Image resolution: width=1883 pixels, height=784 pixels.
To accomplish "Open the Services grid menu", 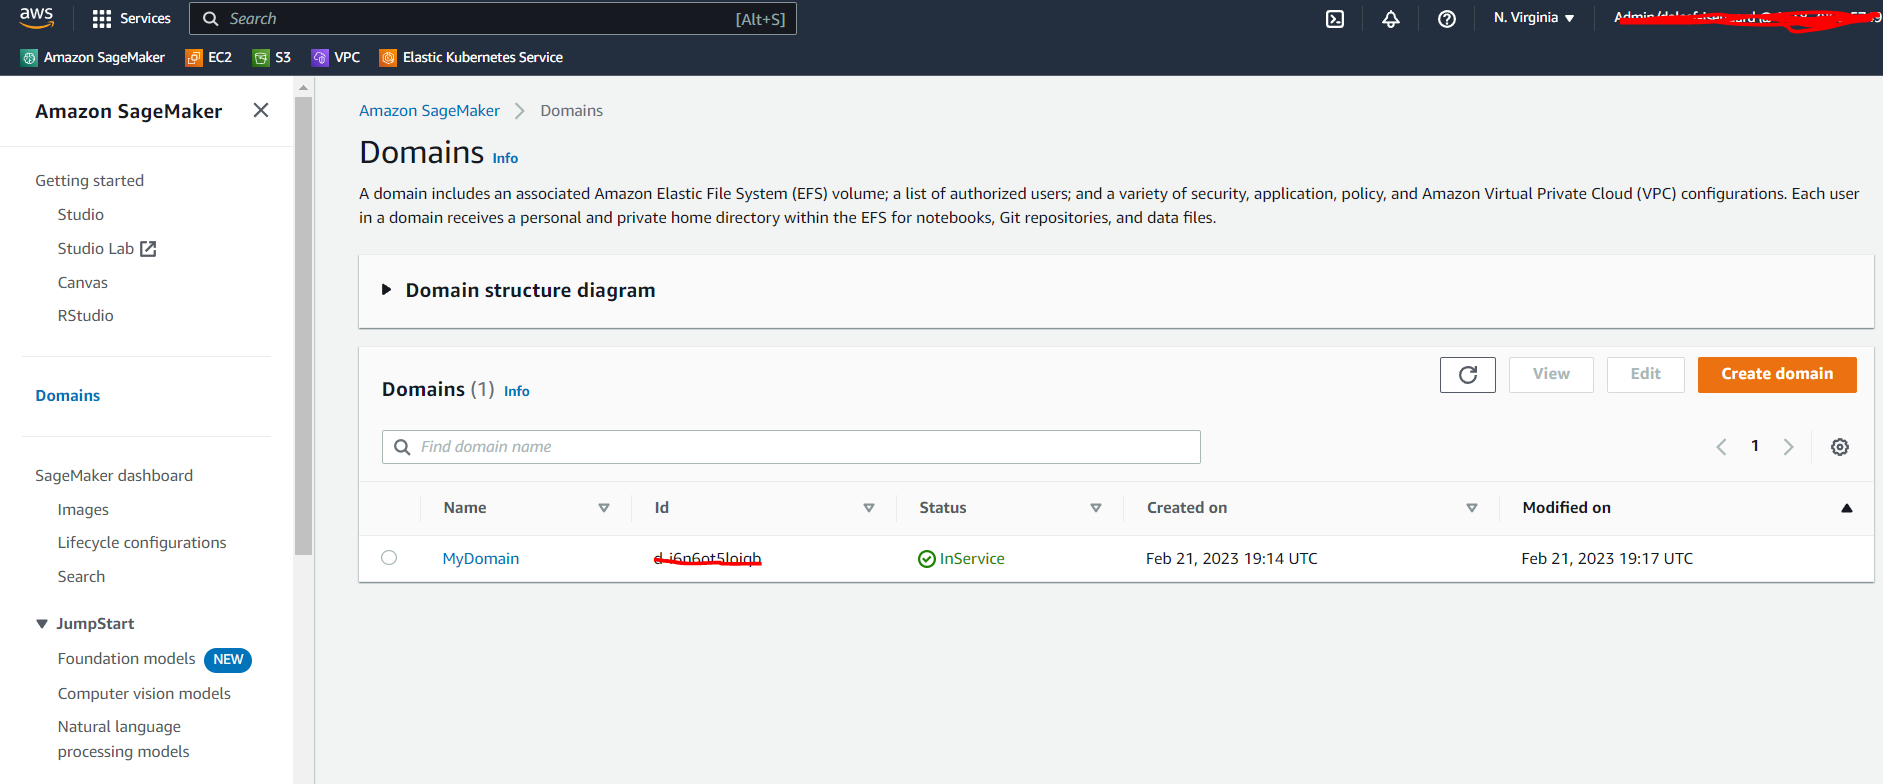I will (131, 18).
